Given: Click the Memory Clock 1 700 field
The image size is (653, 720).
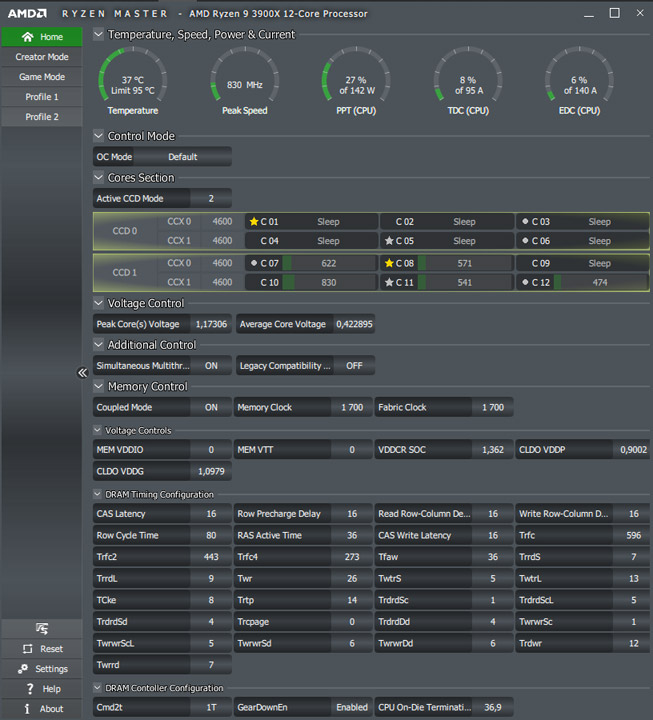Looking at the screenshot, I should pos(303,407).
